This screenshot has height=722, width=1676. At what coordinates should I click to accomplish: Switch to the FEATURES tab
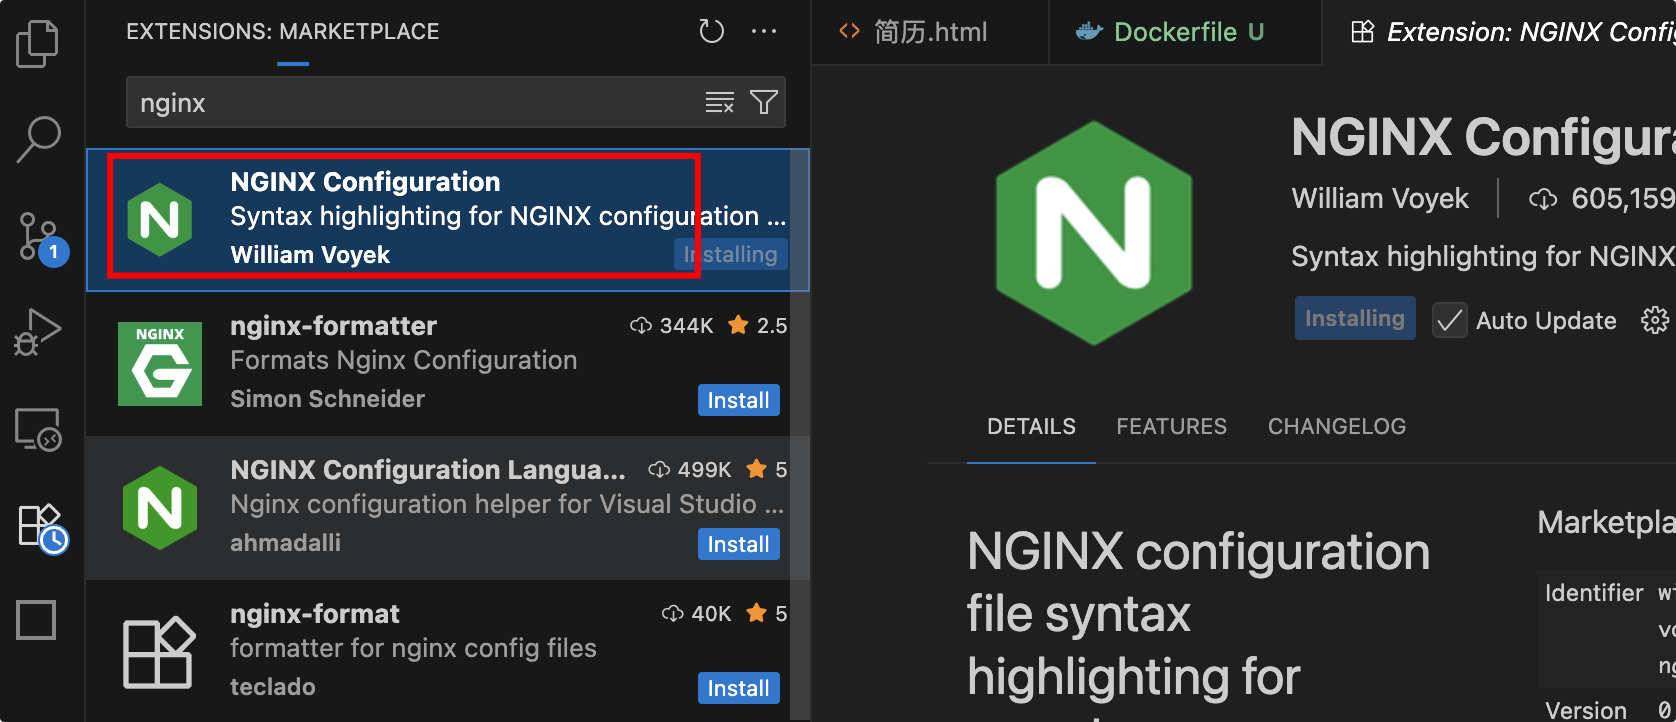click(1171, 427)
